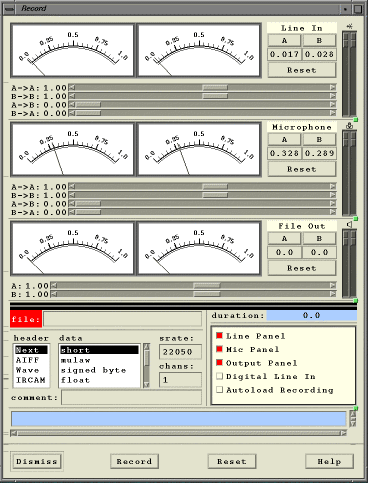Click the Microphone vertical gain slider
The height and width of the screenshot is (483, 368).
coord(349,173)
